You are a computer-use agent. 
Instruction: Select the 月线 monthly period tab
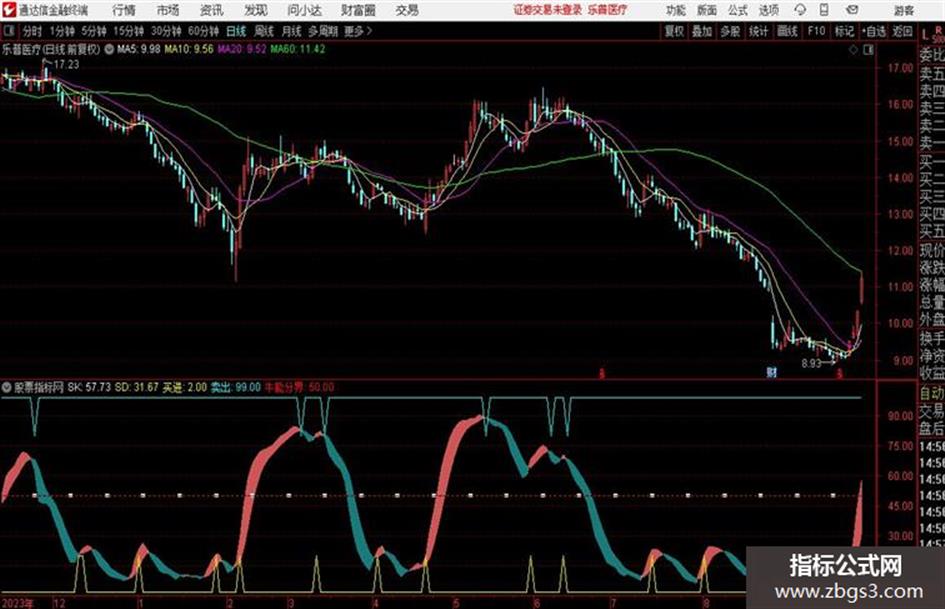click(x=292, y=31)
